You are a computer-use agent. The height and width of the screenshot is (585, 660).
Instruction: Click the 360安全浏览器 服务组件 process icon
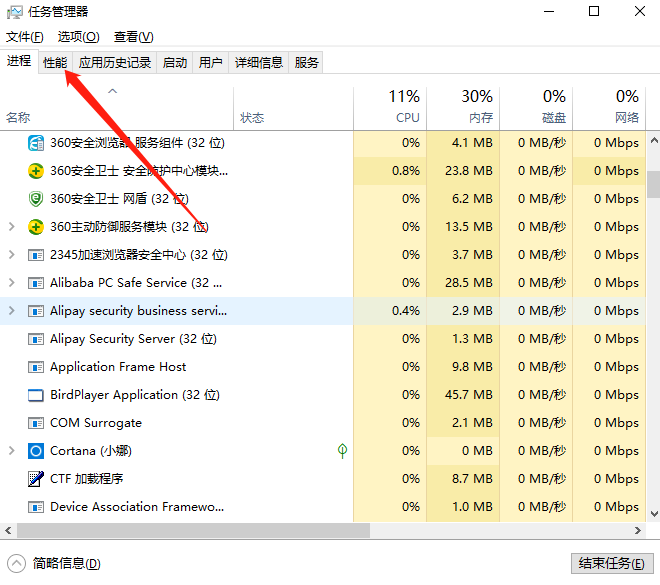point(36,143)
